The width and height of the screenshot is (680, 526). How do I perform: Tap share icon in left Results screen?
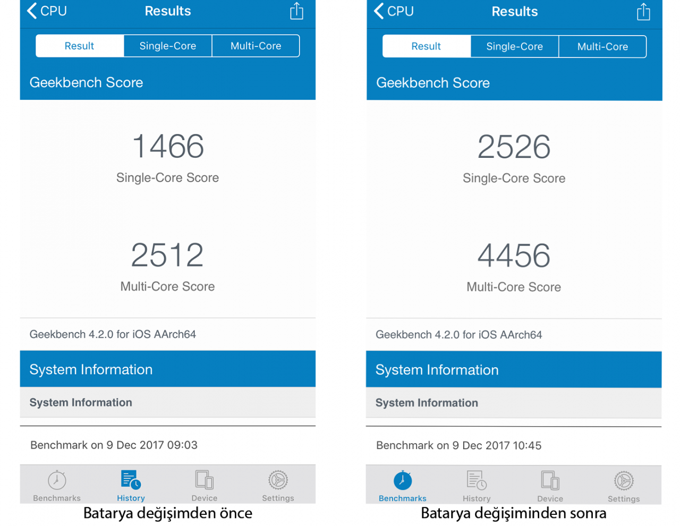(x=296, y=11)
